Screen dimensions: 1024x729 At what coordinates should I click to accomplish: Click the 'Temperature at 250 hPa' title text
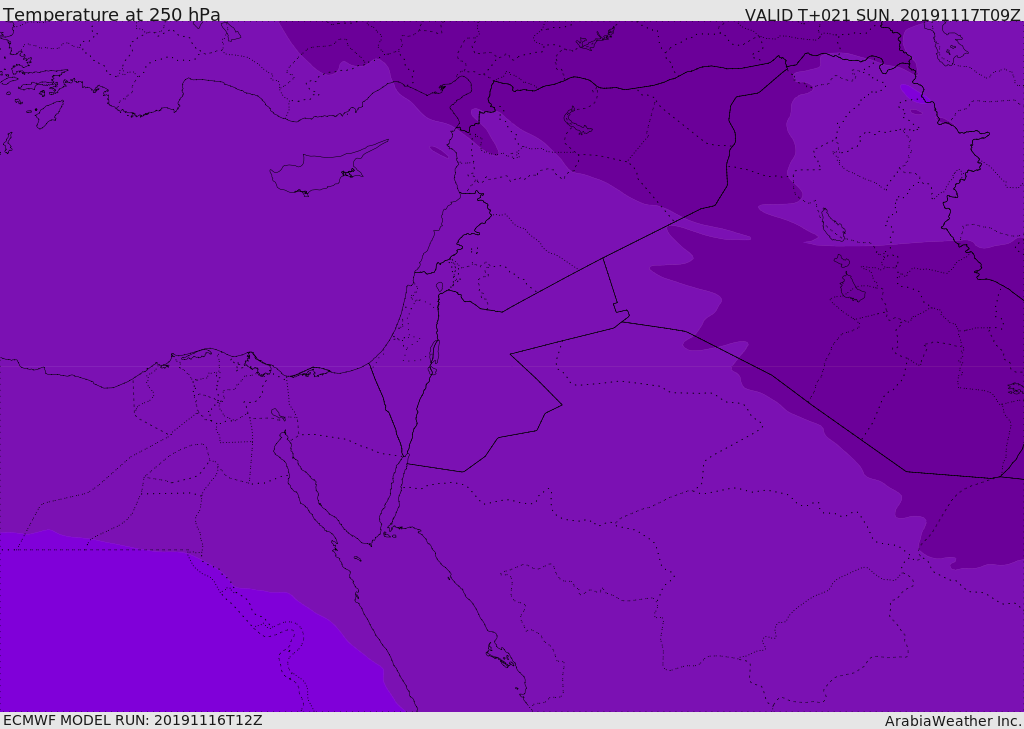[x=112, y=14]
